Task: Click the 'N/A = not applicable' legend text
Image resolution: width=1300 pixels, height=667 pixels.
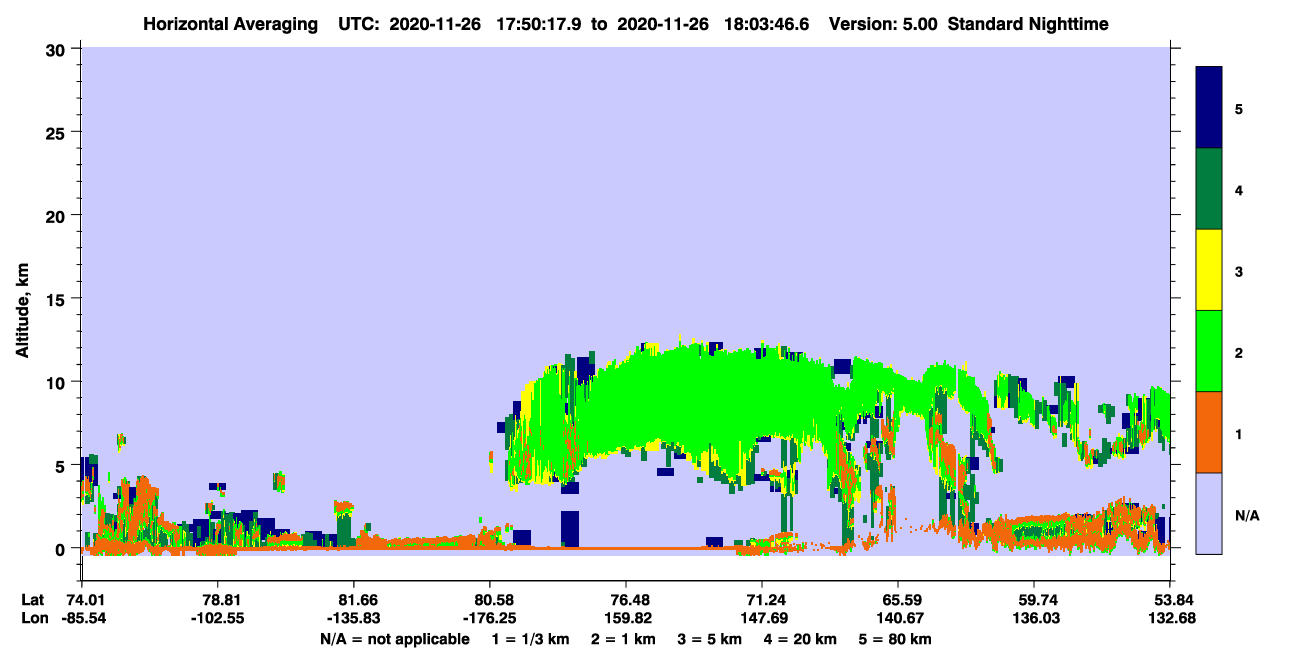Action: tap(394, 639)
